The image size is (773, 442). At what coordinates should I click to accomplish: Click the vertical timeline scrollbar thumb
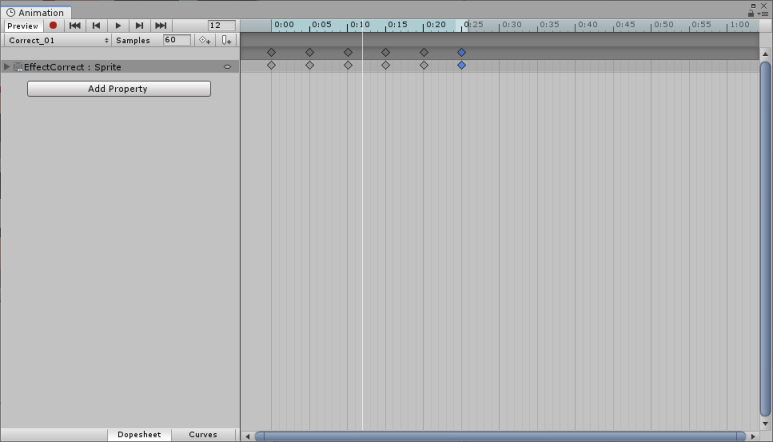[x=765, y=239]
